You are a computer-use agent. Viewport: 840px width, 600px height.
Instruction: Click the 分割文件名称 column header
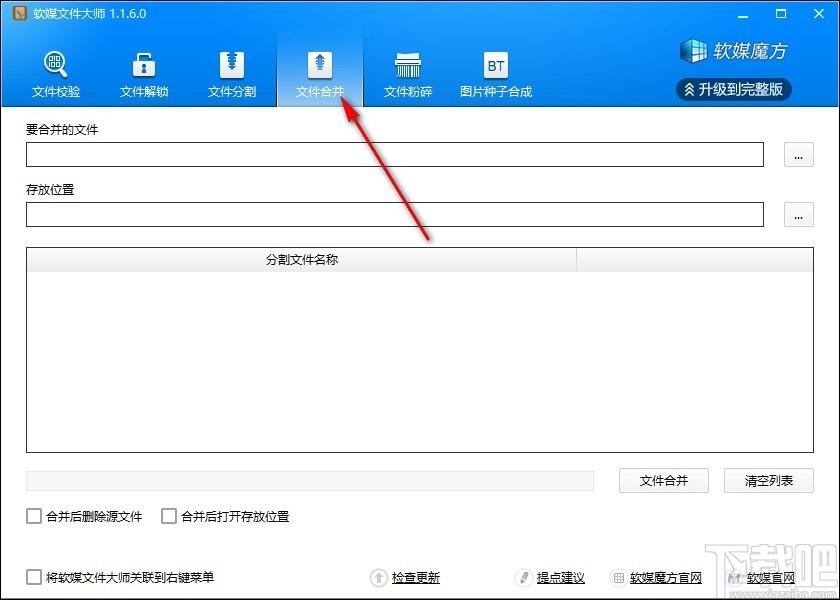coord(301,260)
